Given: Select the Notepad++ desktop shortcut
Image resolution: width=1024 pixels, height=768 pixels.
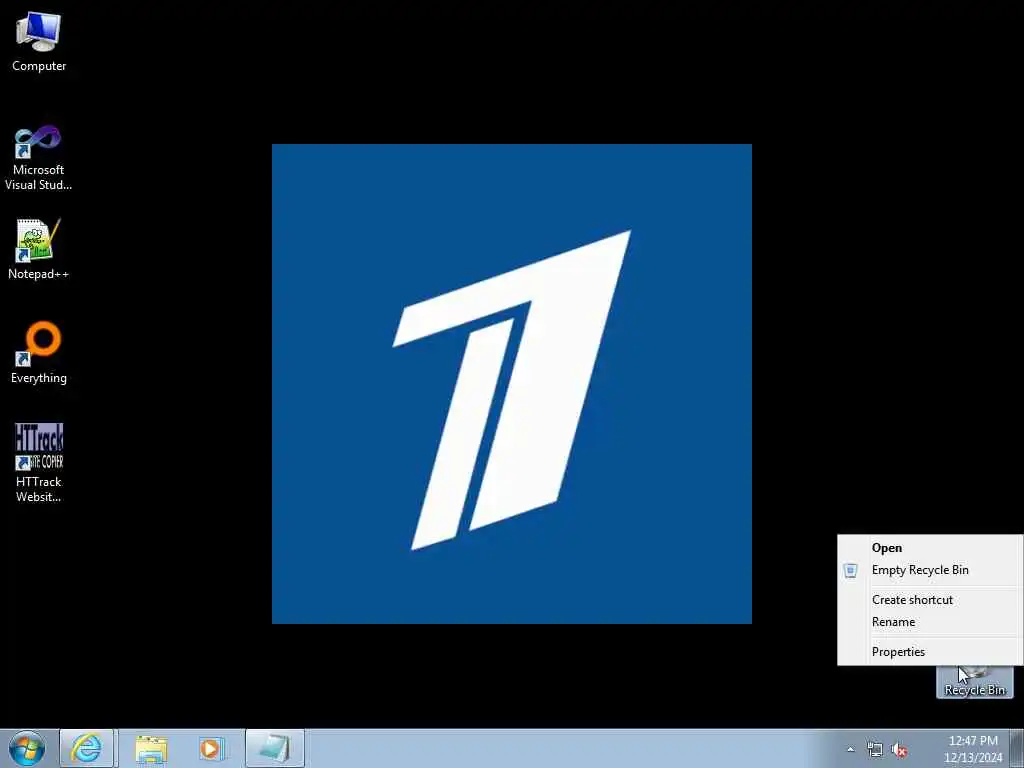Looking at the screenshot, I should pyautogui.click(x=39, y=249).
